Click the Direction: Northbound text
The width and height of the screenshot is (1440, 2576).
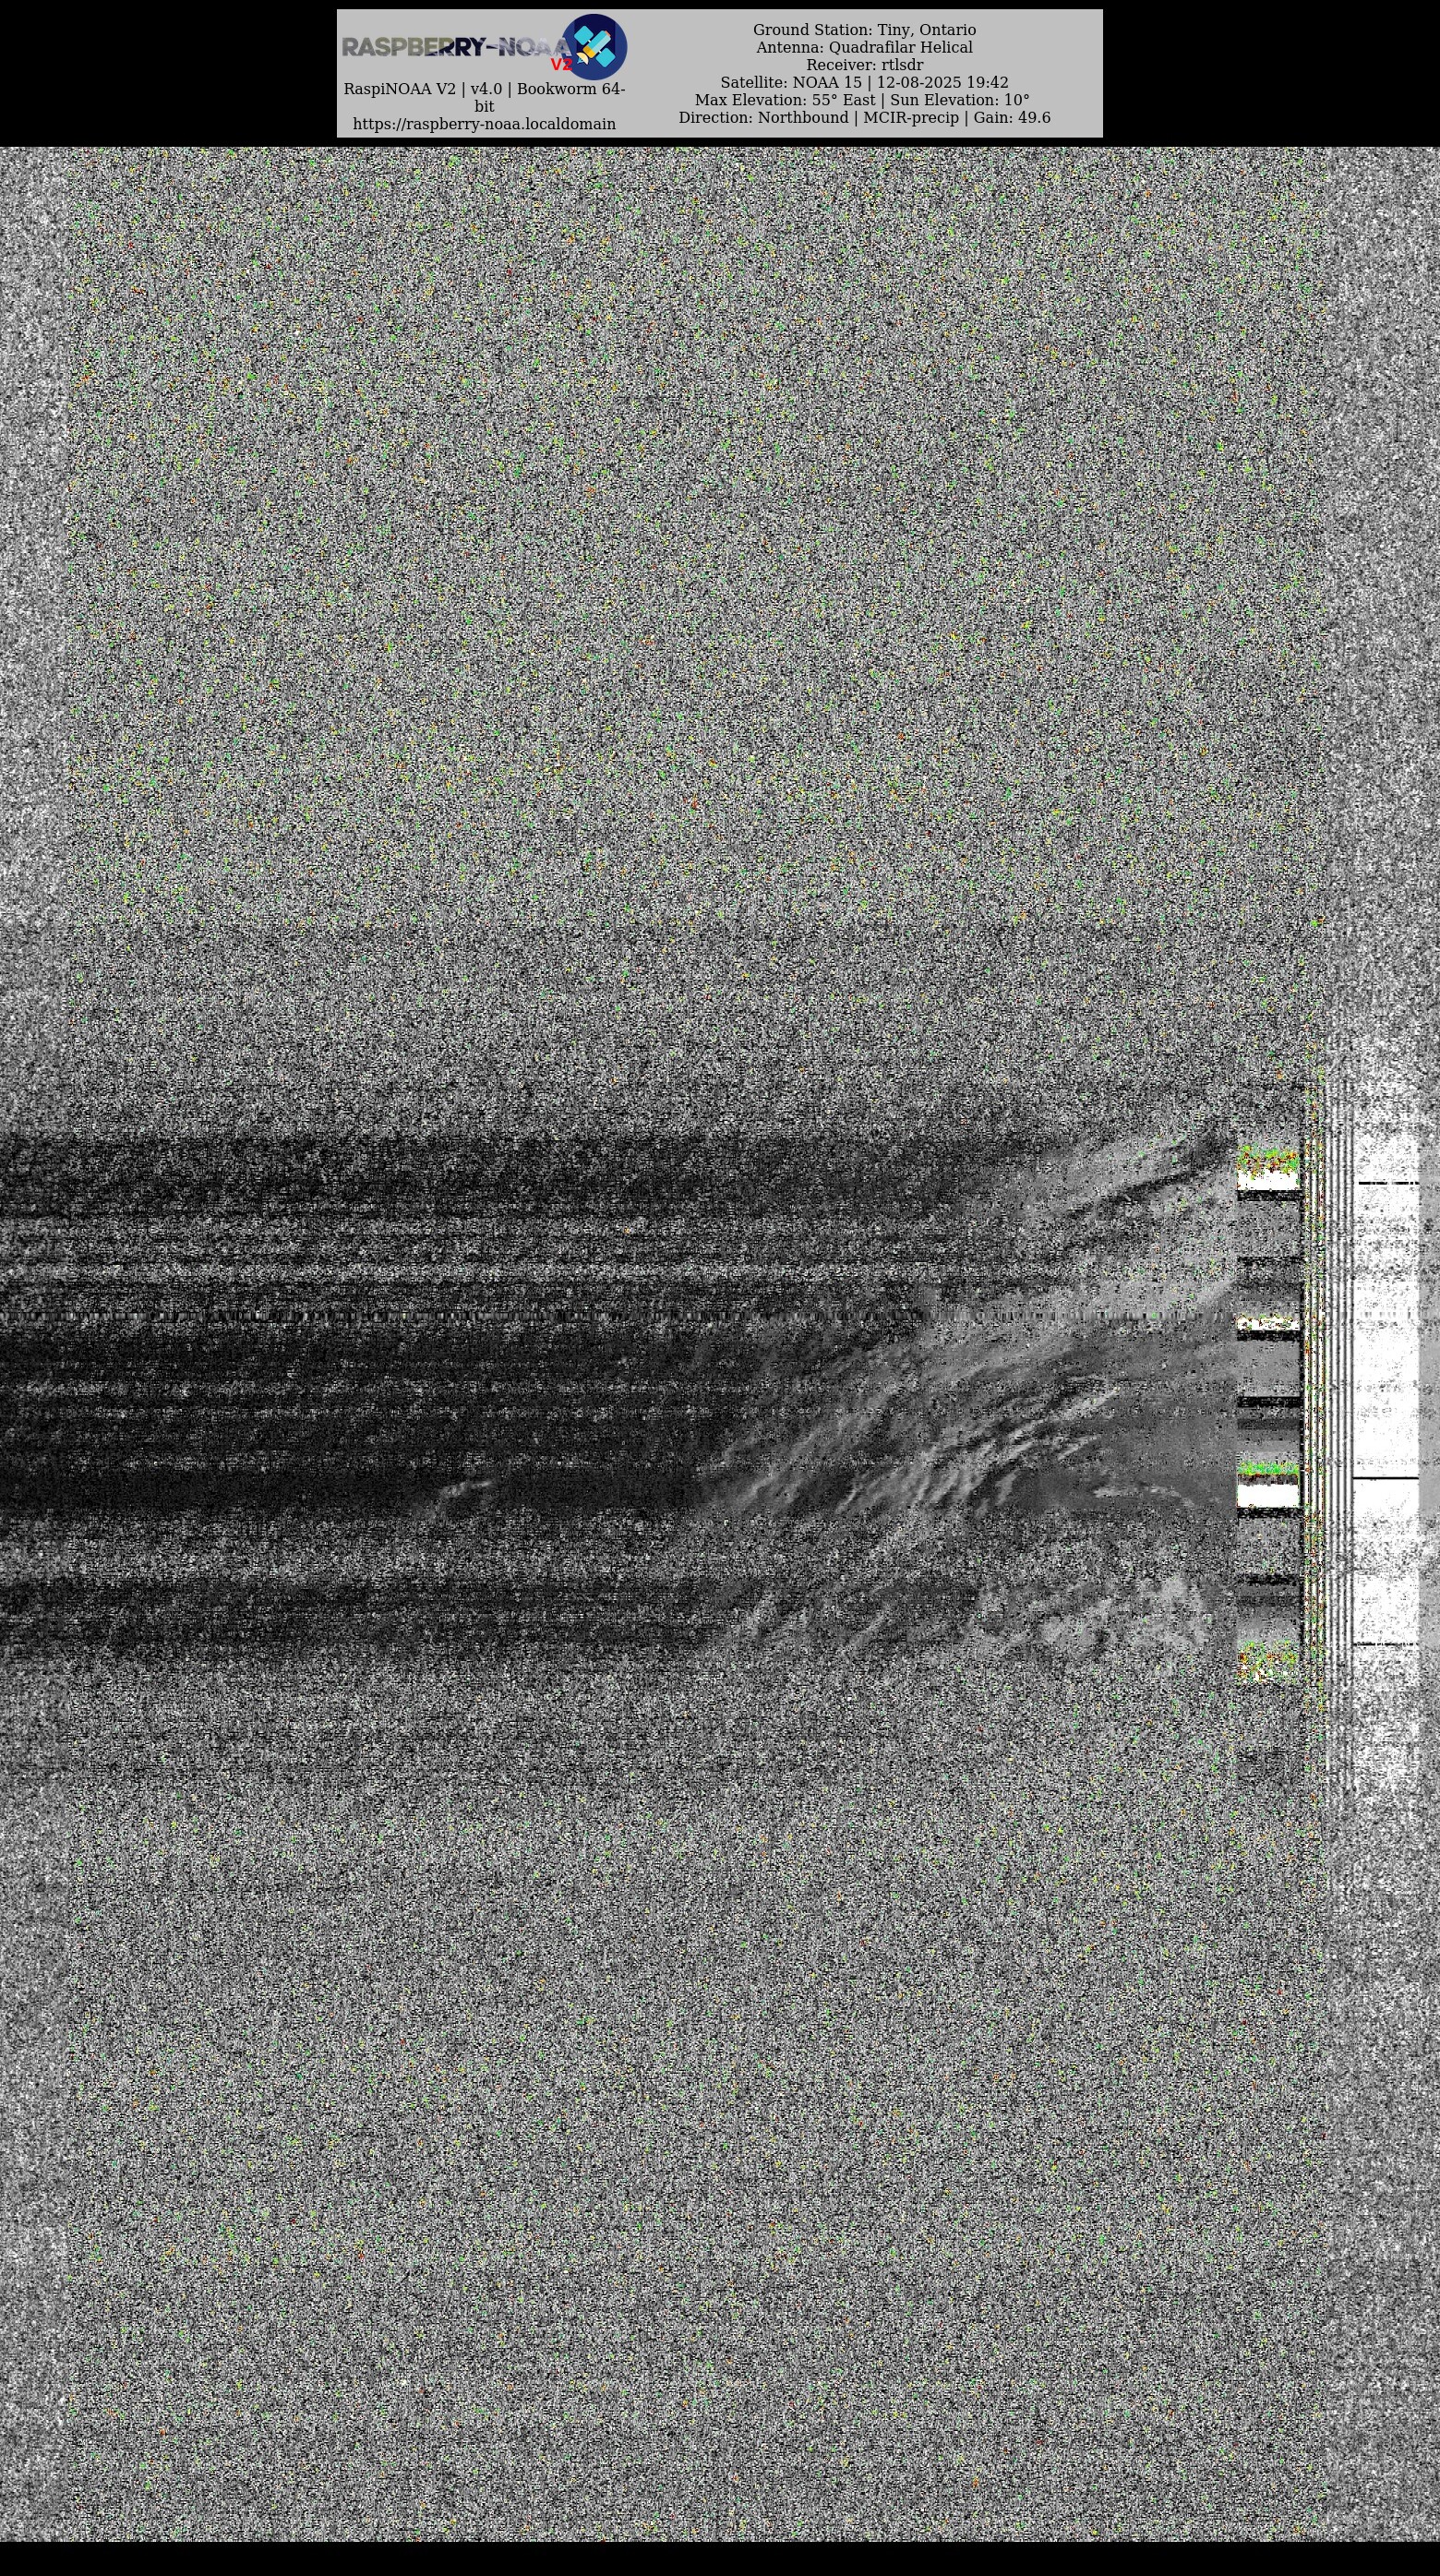pyautogui.click(x=763, y=117)
